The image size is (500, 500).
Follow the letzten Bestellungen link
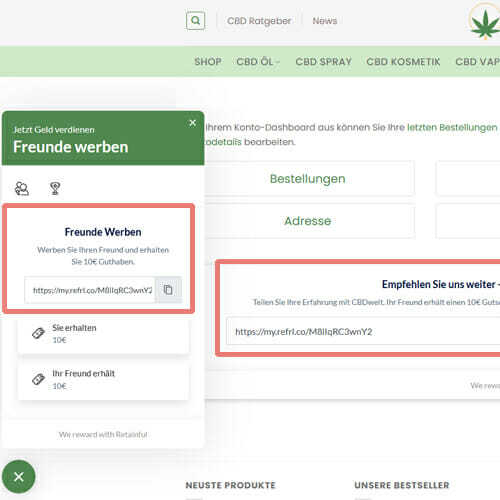click(x=452, y=127)
